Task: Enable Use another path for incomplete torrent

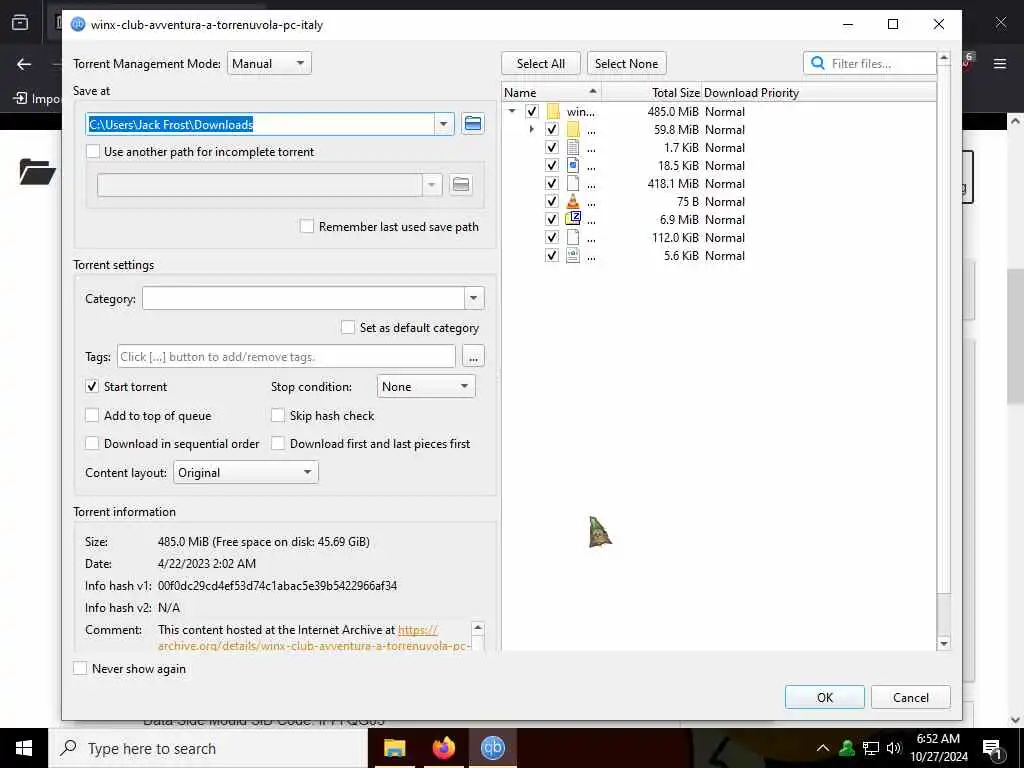Action: point(93,152)
